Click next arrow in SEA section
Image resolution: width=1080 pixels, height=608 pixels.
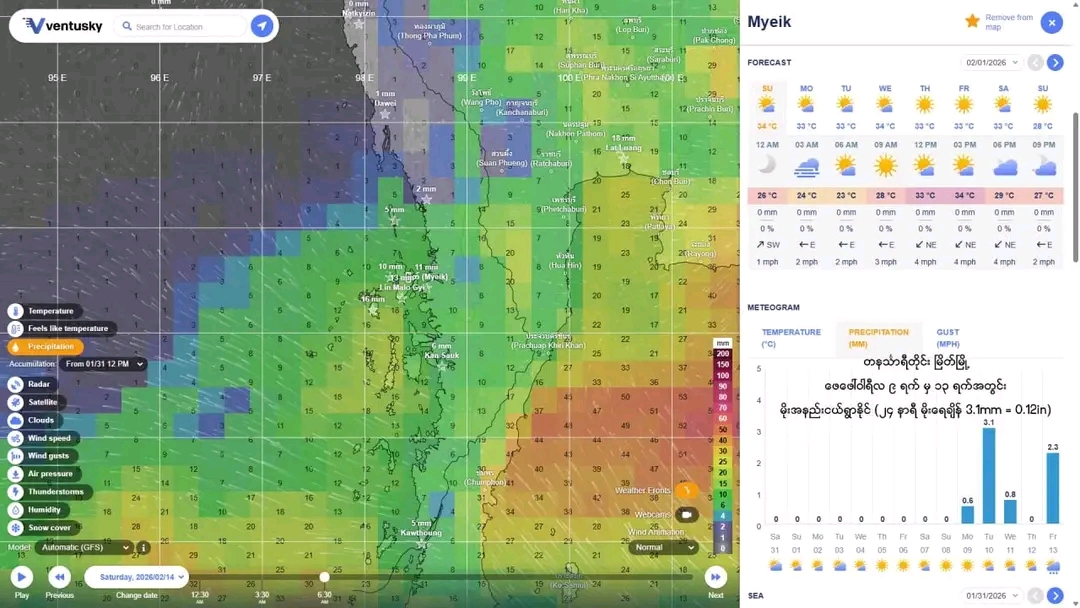(x=1055, y=596)
